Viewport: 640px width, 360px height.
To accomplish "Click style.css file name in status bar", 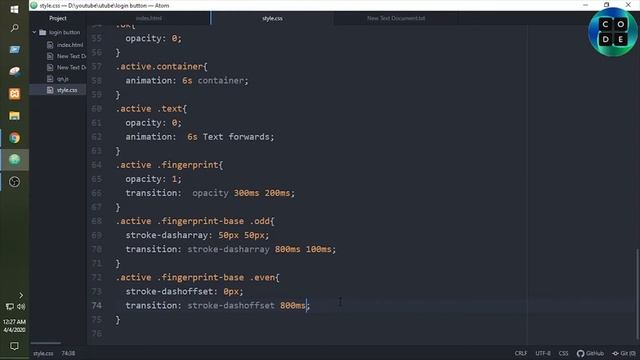I will [x=43, y=353].
